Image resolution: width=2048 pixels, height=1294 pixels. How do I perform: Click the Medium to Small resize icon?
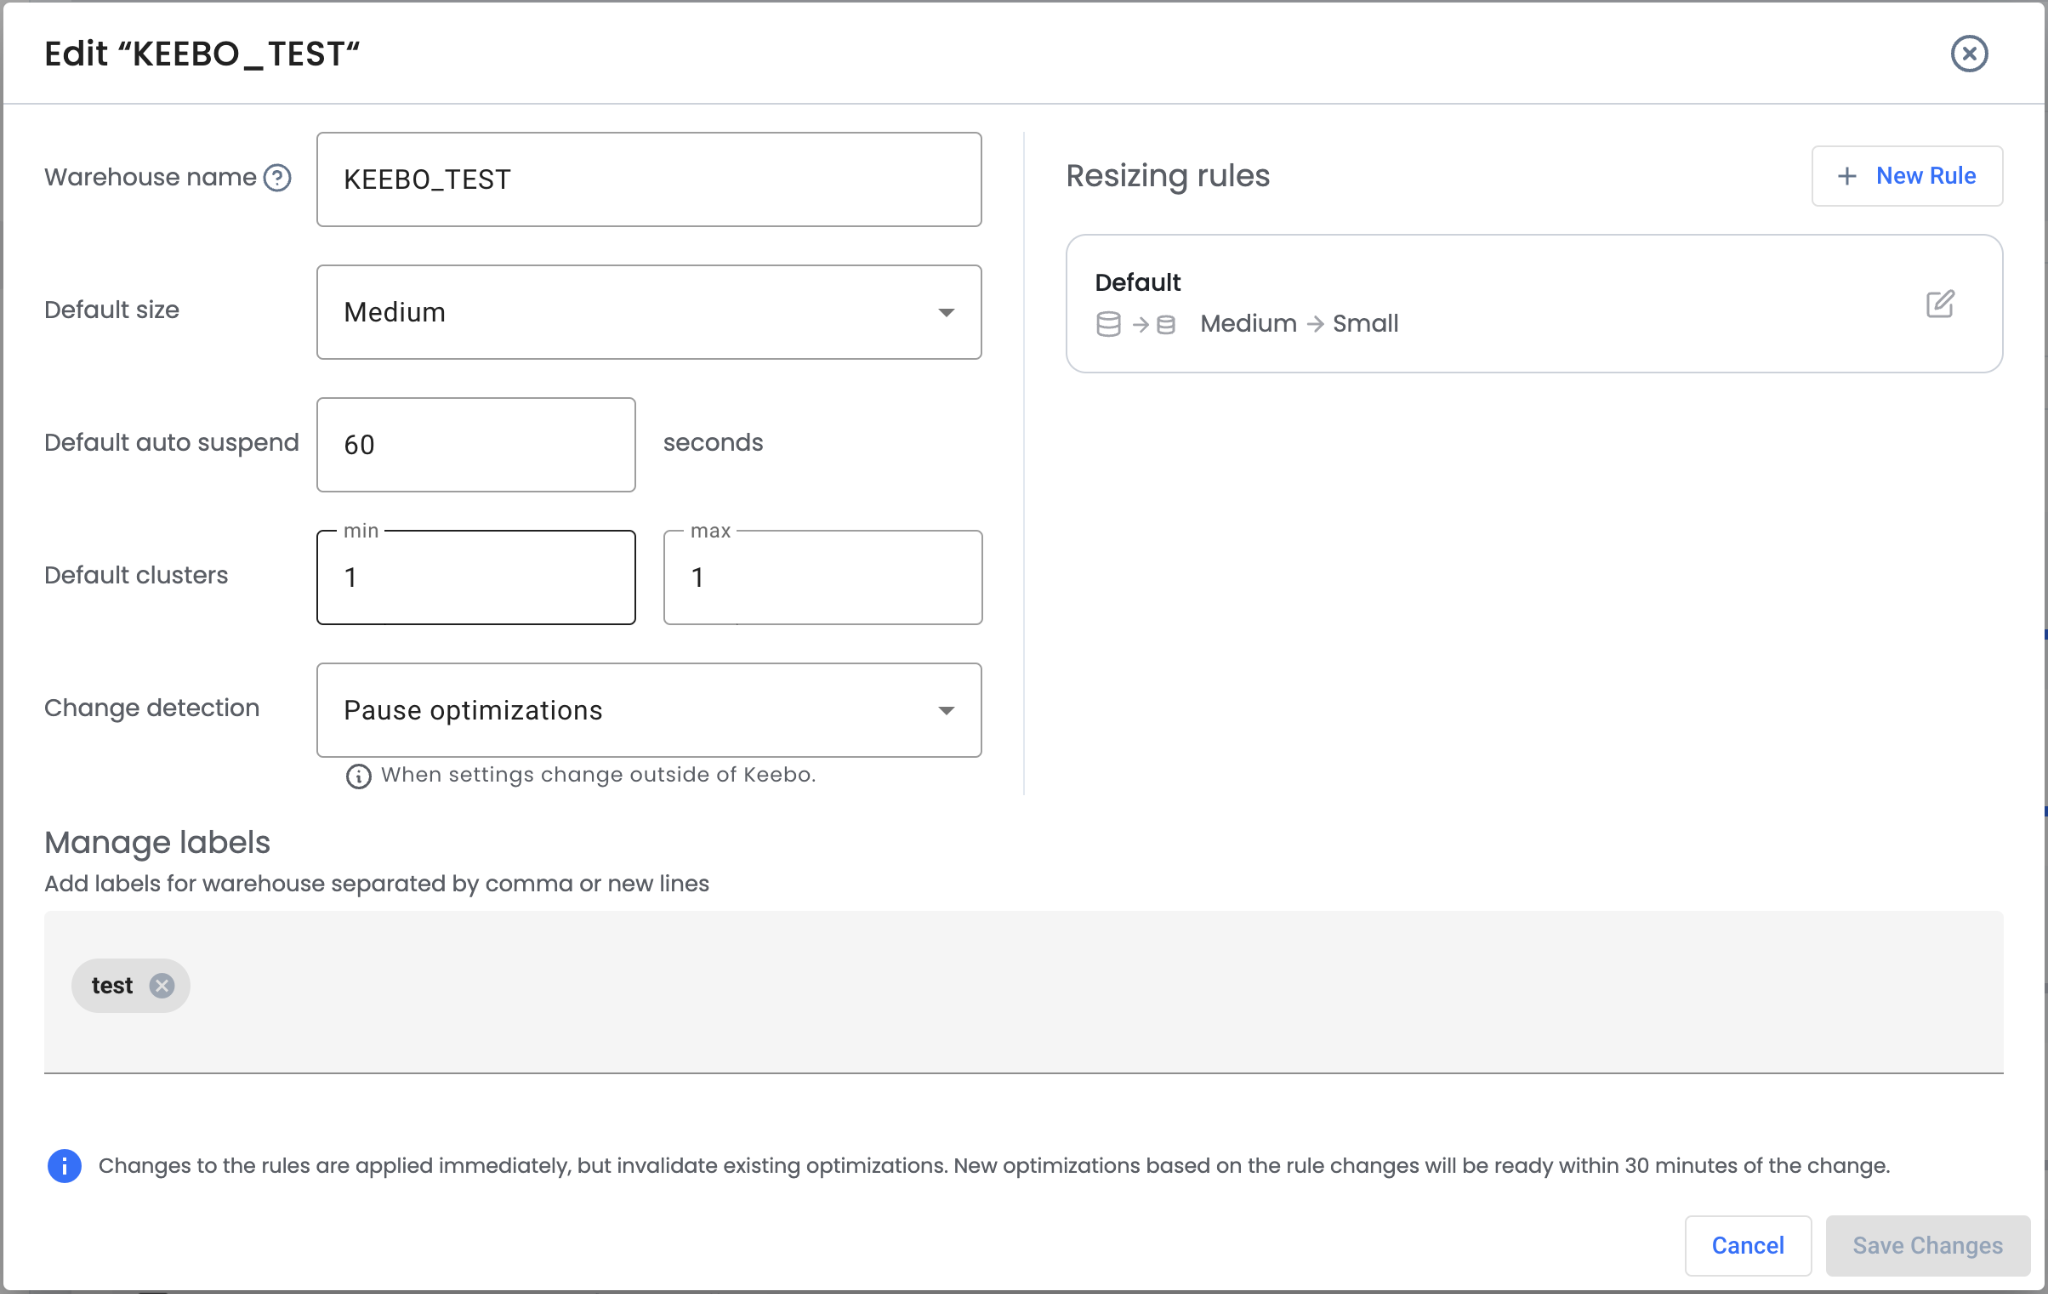tap(1136, 324)
